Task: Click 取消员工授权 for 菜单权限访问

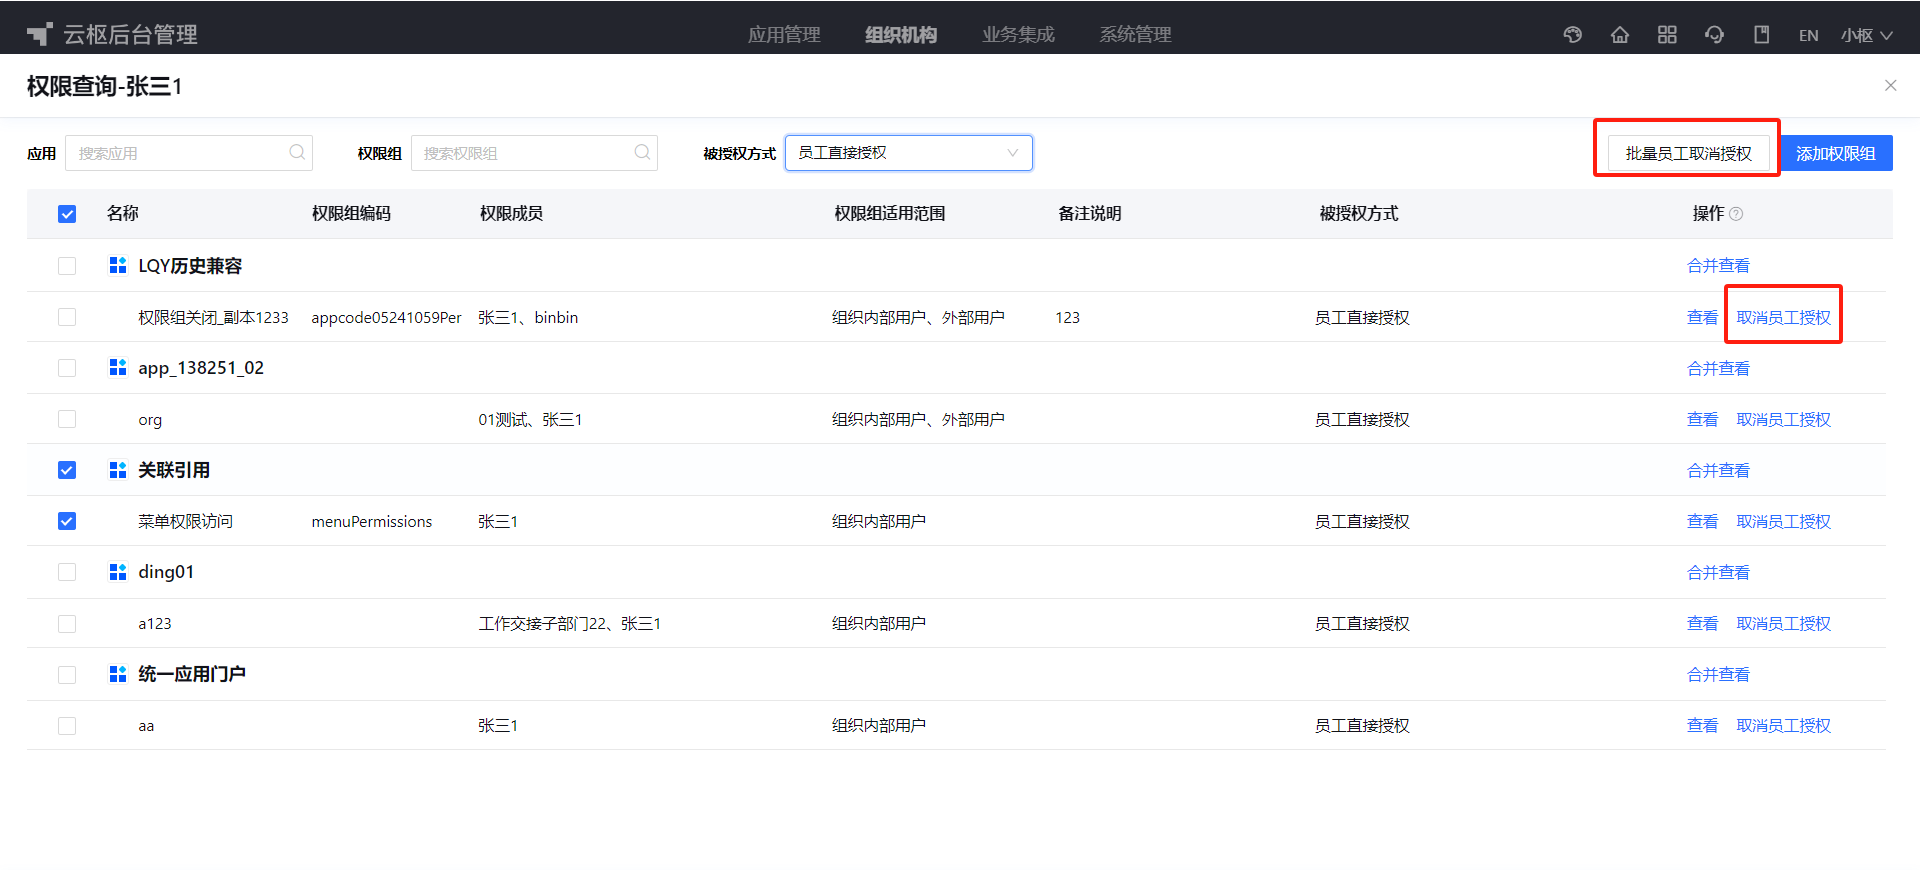Action: (1783, 521)
